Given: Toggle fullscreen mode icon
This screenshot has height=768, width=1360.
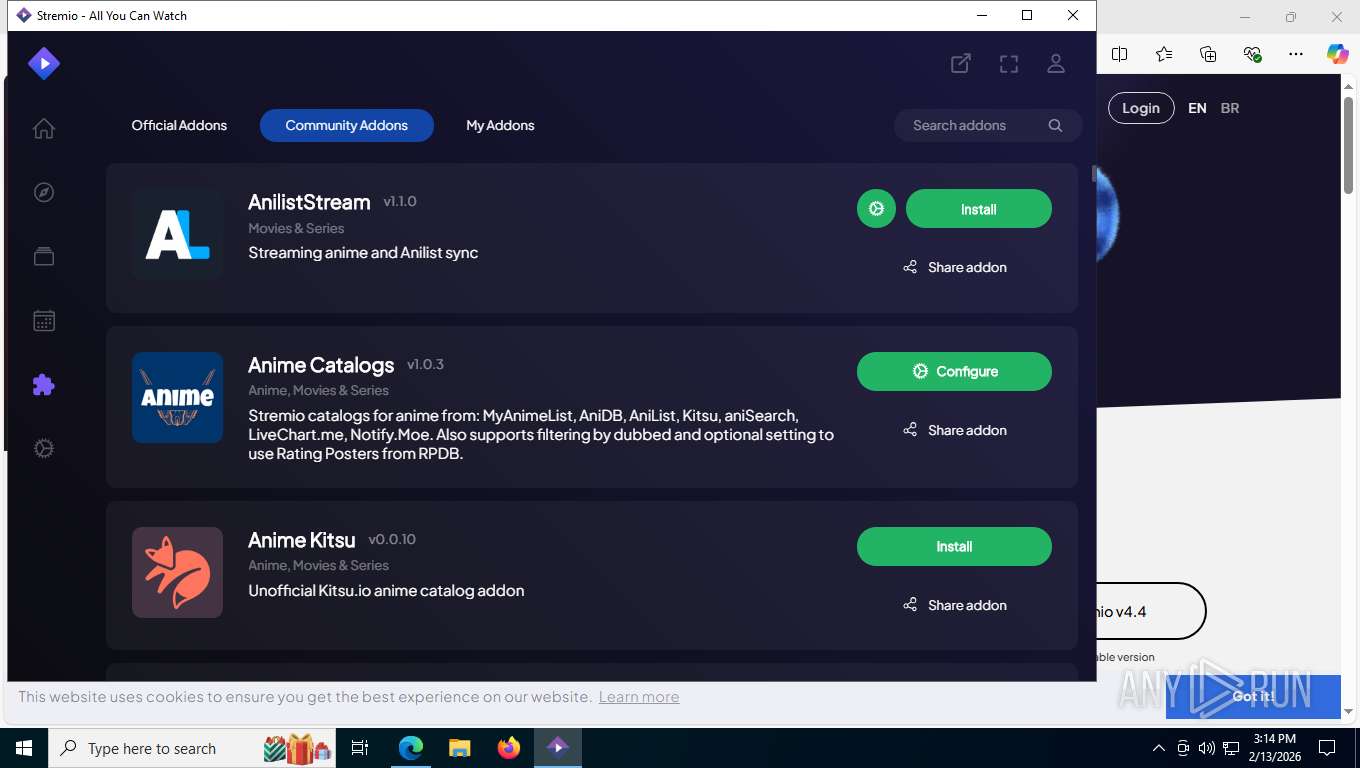Looking at the screenshot, I should pyautogui.click(x=1009, y=64).
